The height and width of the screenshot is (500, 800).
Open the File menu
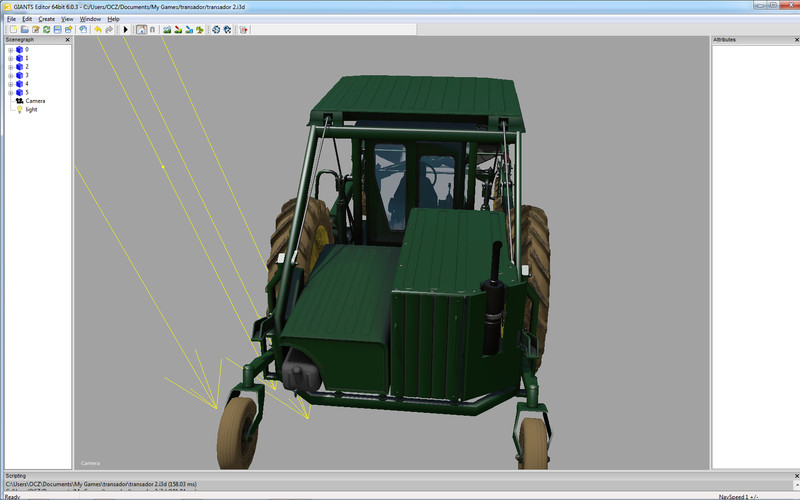(x=11, y=19)
